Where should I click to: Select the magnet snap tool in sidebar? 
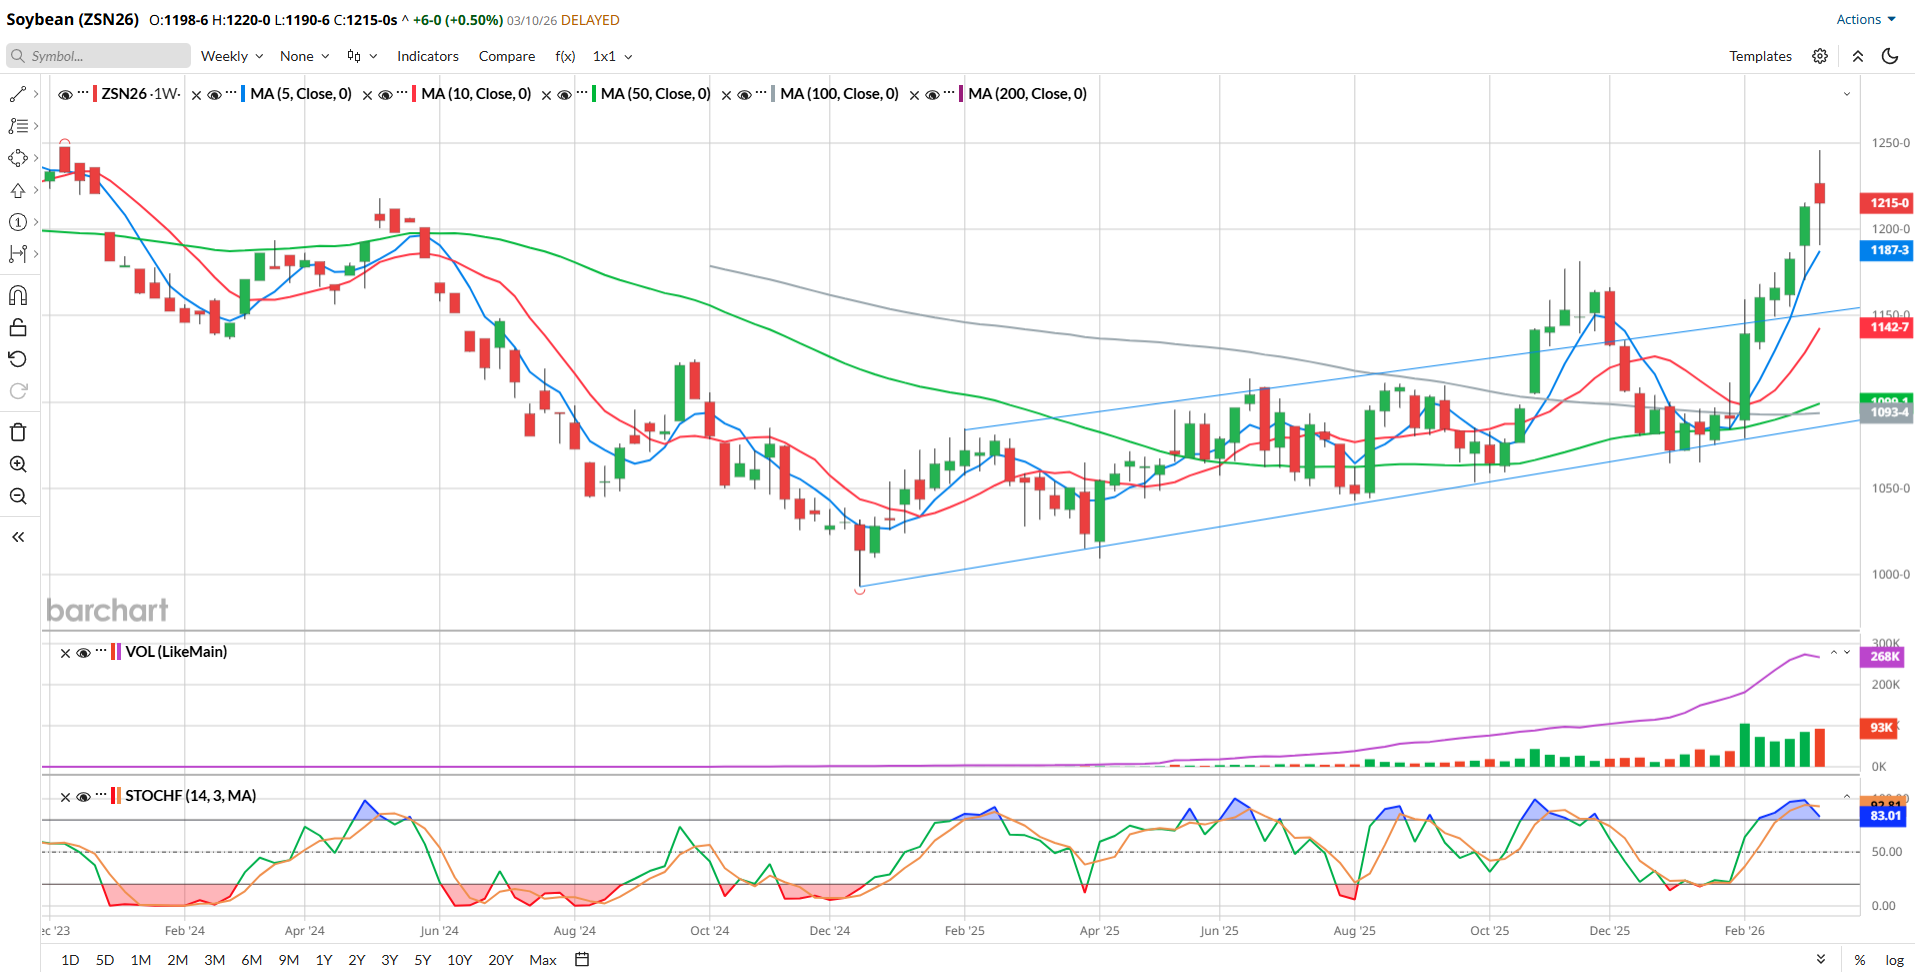pos(18,296)
